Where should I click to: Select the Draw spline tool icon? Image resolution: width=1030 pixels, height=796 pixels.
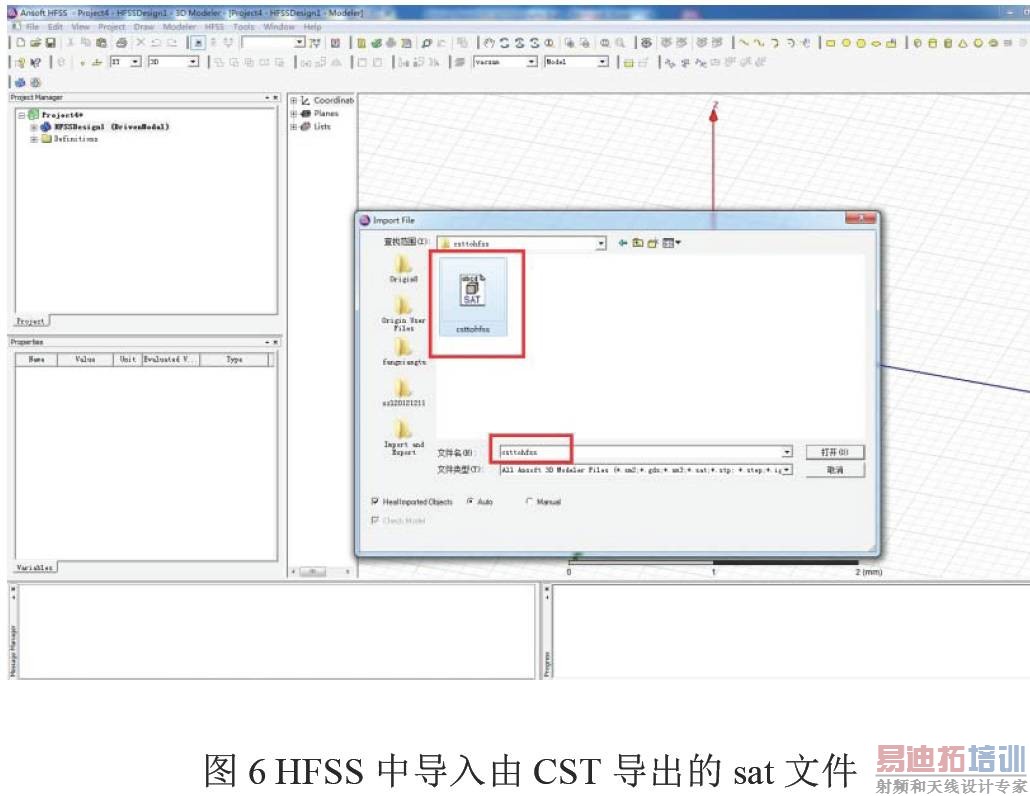pos(759,43)
